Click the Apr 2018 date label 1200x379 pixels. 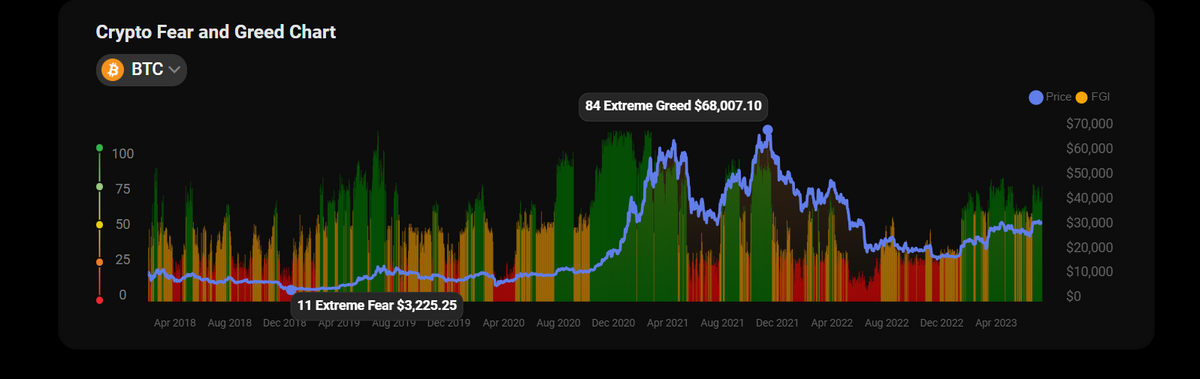[175, 323]
